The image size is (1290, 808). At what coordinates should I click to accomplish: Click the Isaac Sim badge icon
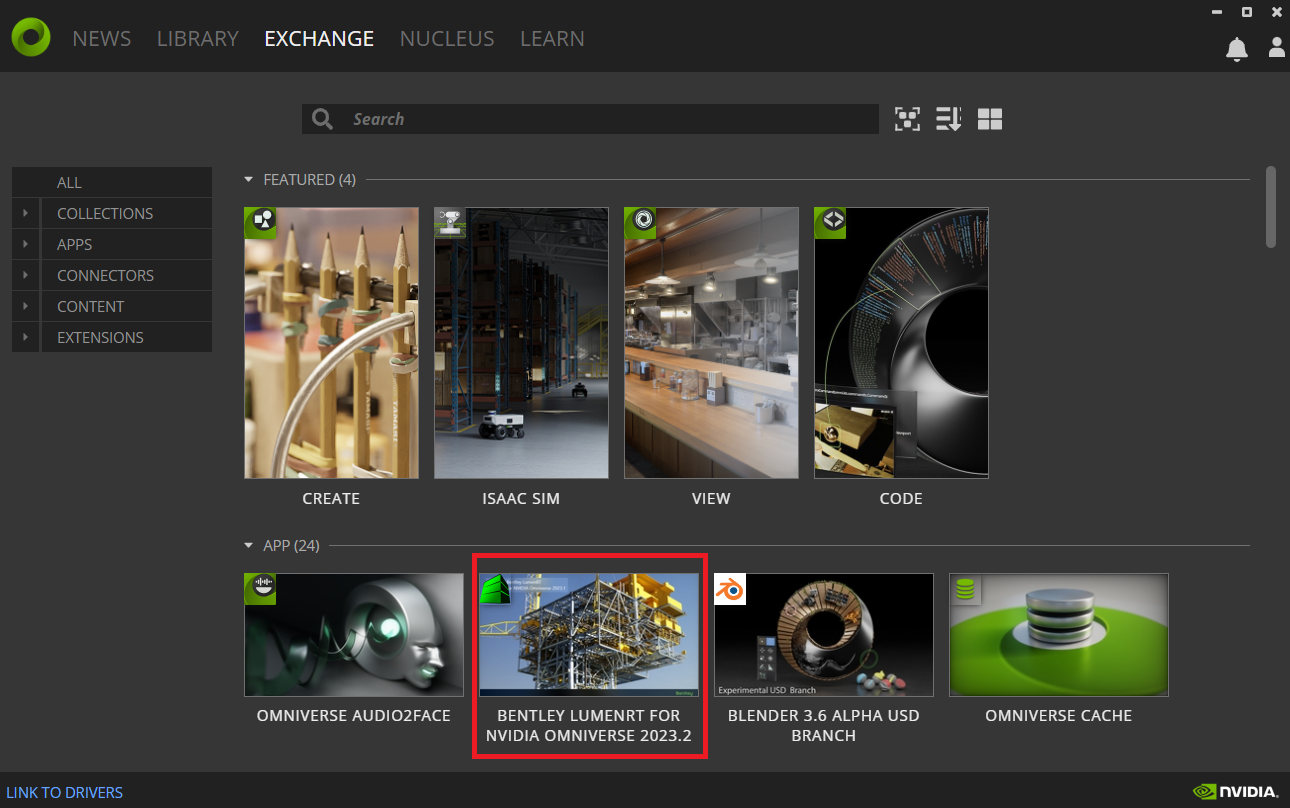[450, 223]
